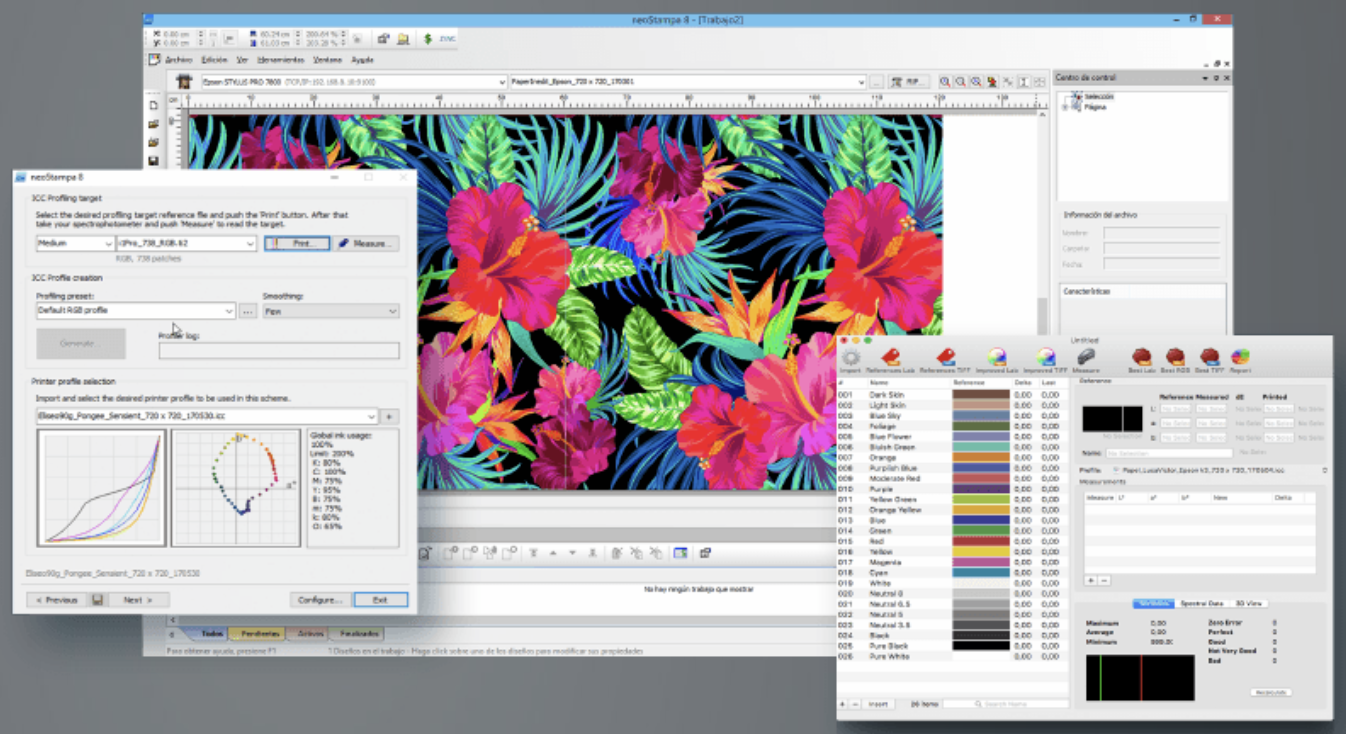Screen dimensions: 1346x734
Task: Click the RIP button in the neoStampa toolbar
Action: click(x=907, y=81)
